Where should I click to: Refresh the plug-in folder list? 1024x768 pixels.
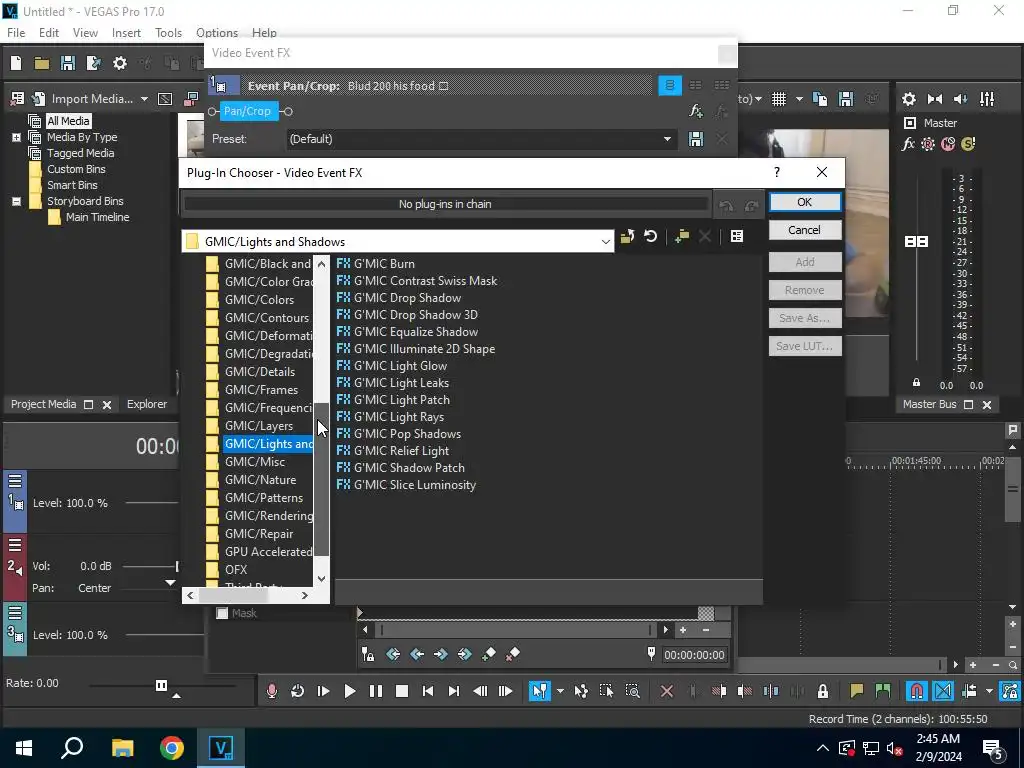point(650,236)
